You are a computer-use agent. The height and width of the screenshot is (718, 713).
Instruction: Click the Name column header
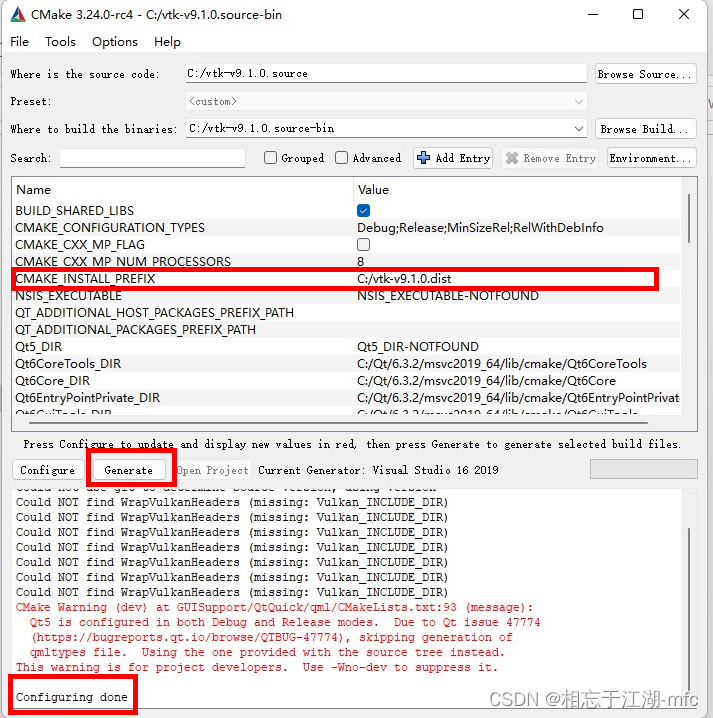point(33,190)
